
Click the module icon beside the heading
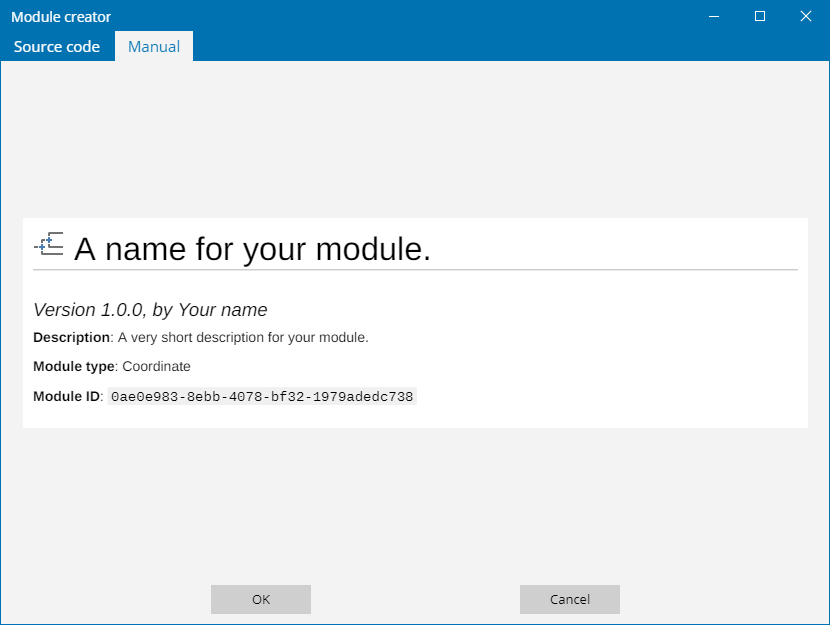tap(49, 244)
